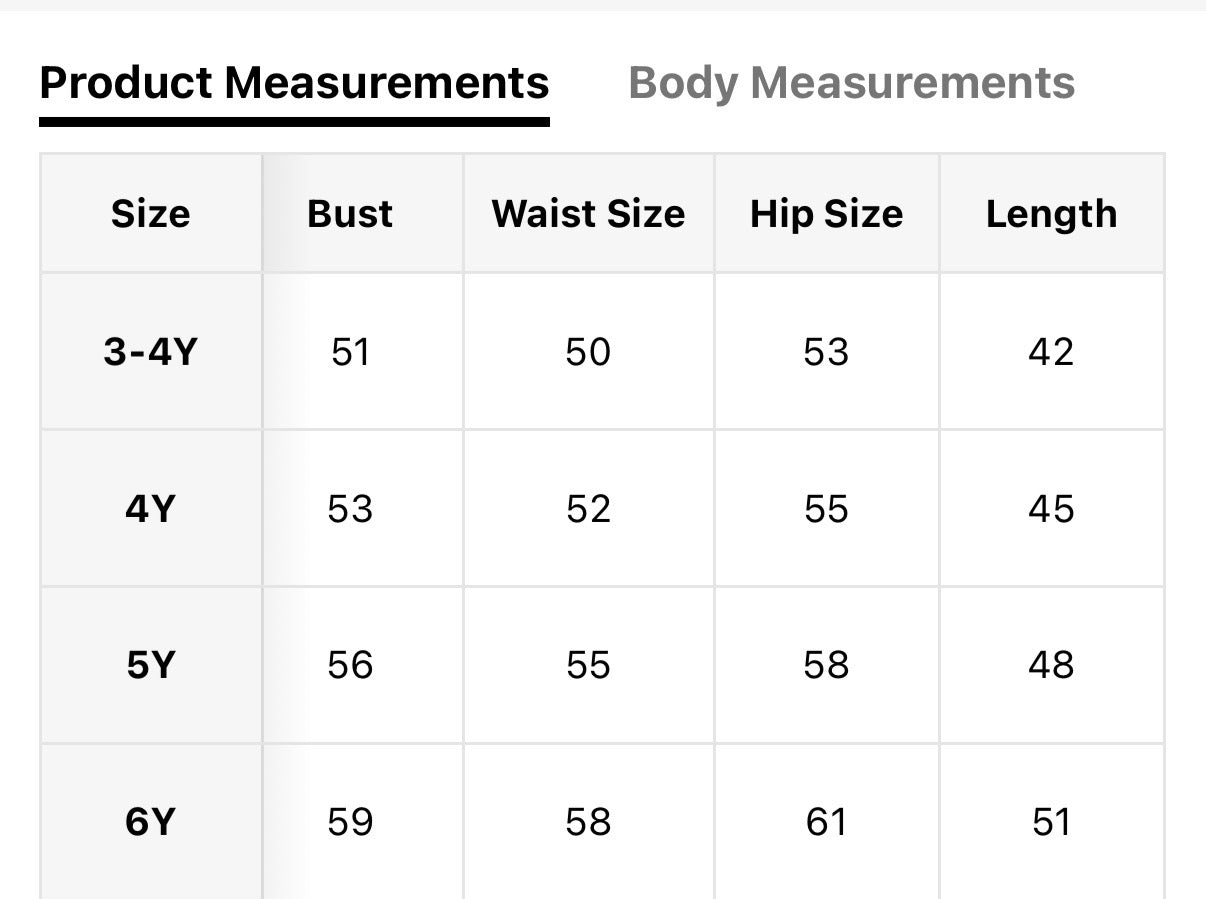Select waist value 50 in 3-4Y row
This screenshot has height=899, width=1206.
[x=588, y=352]
